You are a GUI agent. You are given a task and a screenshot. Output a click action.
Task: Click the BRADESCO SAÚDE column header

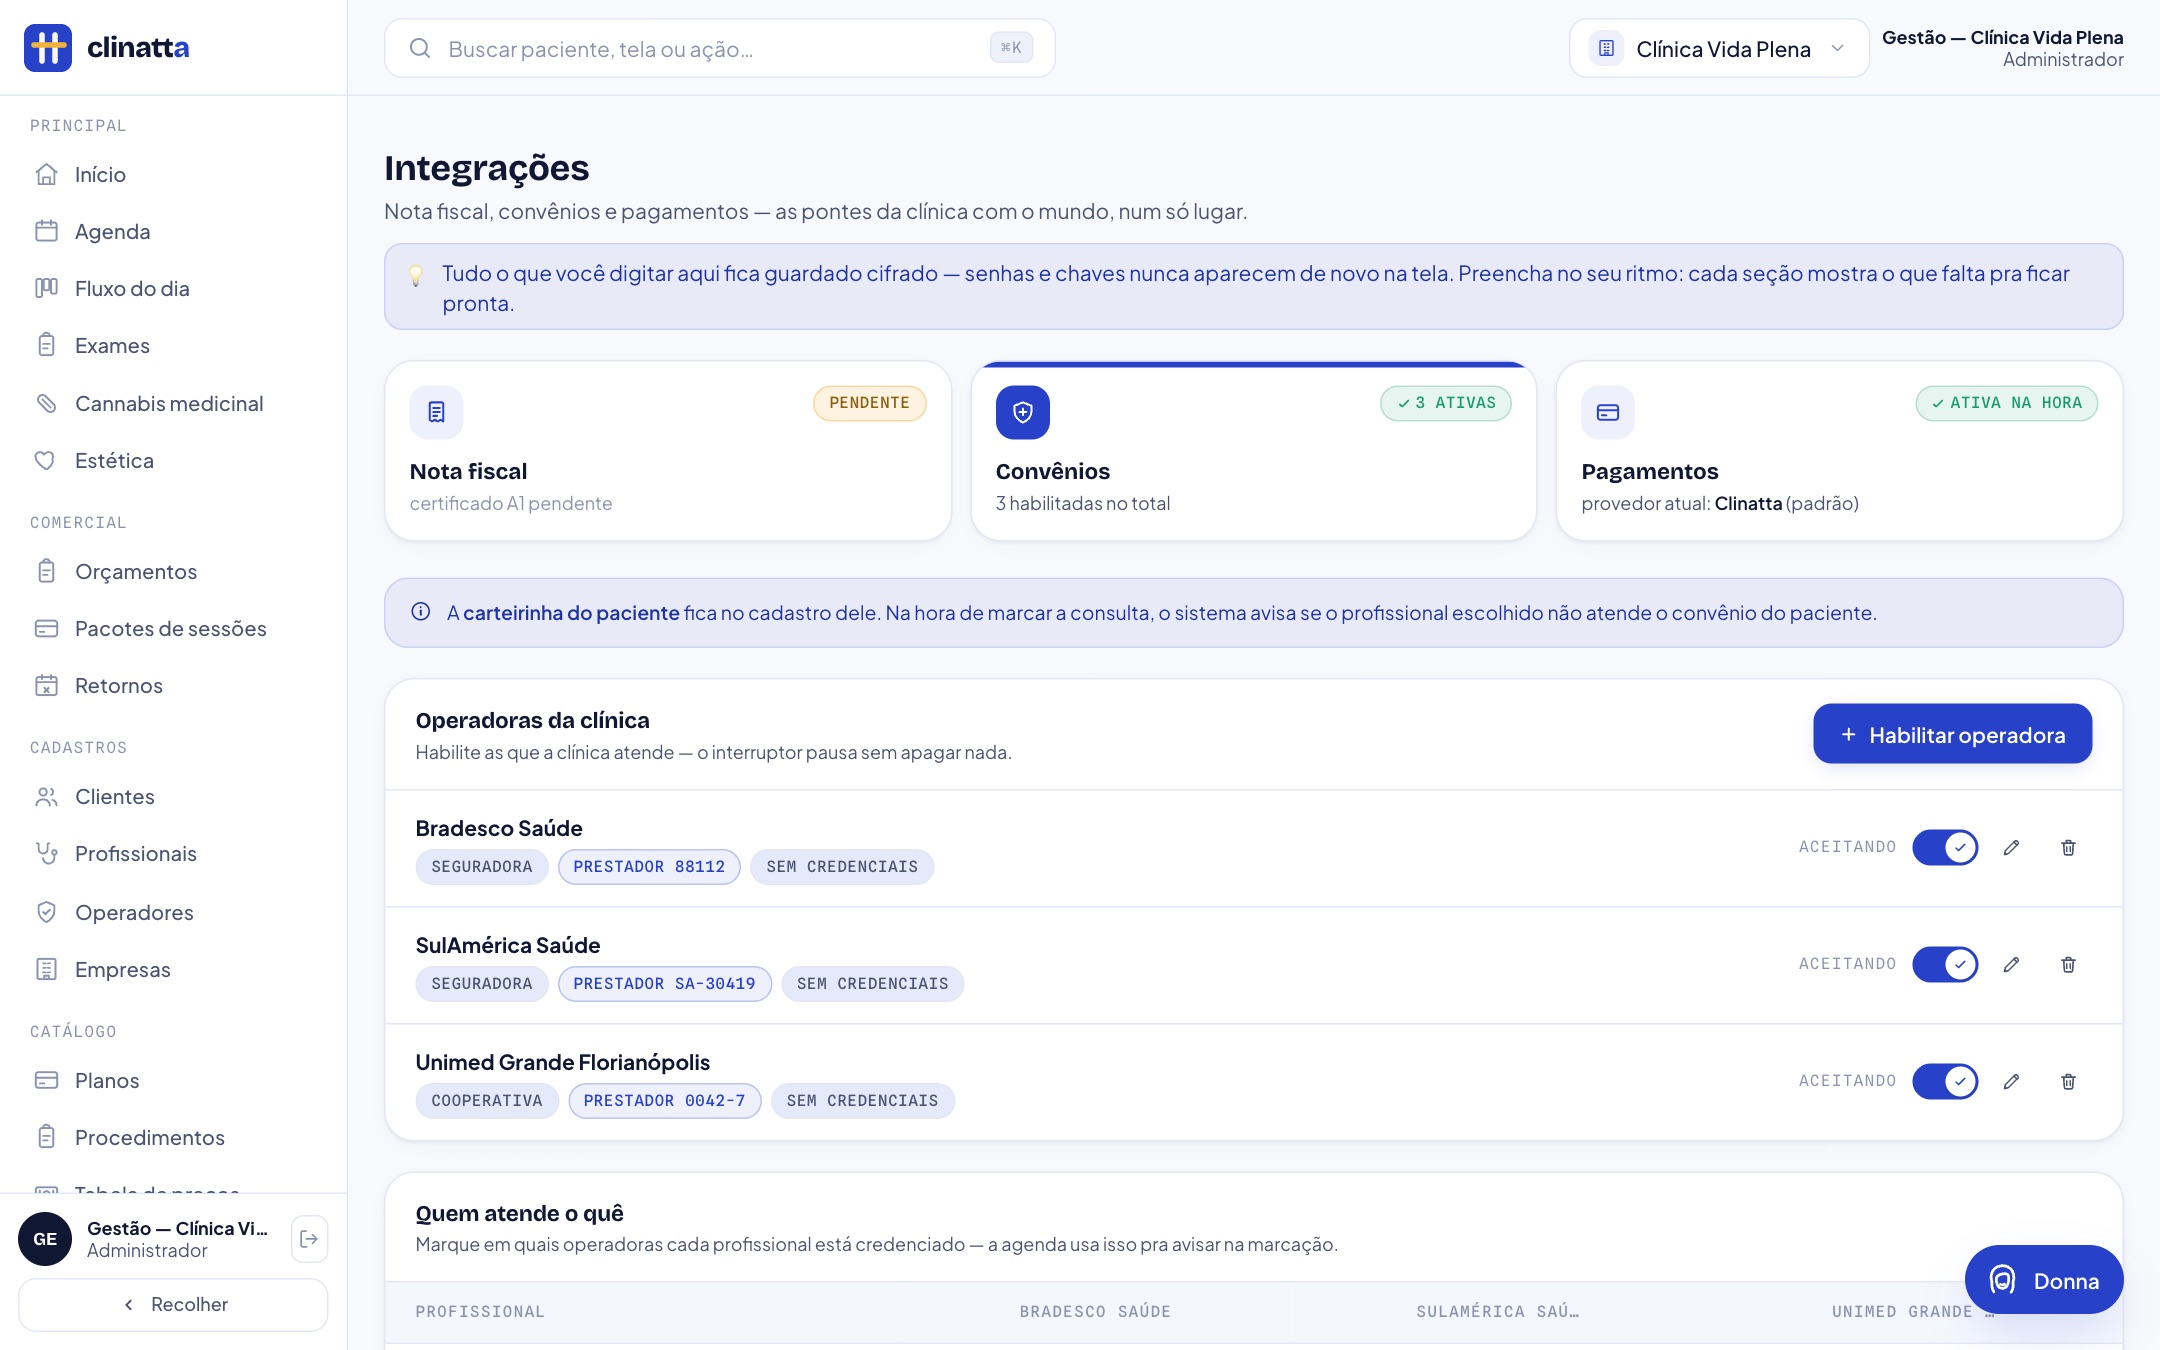[x=1095, y=1312]
